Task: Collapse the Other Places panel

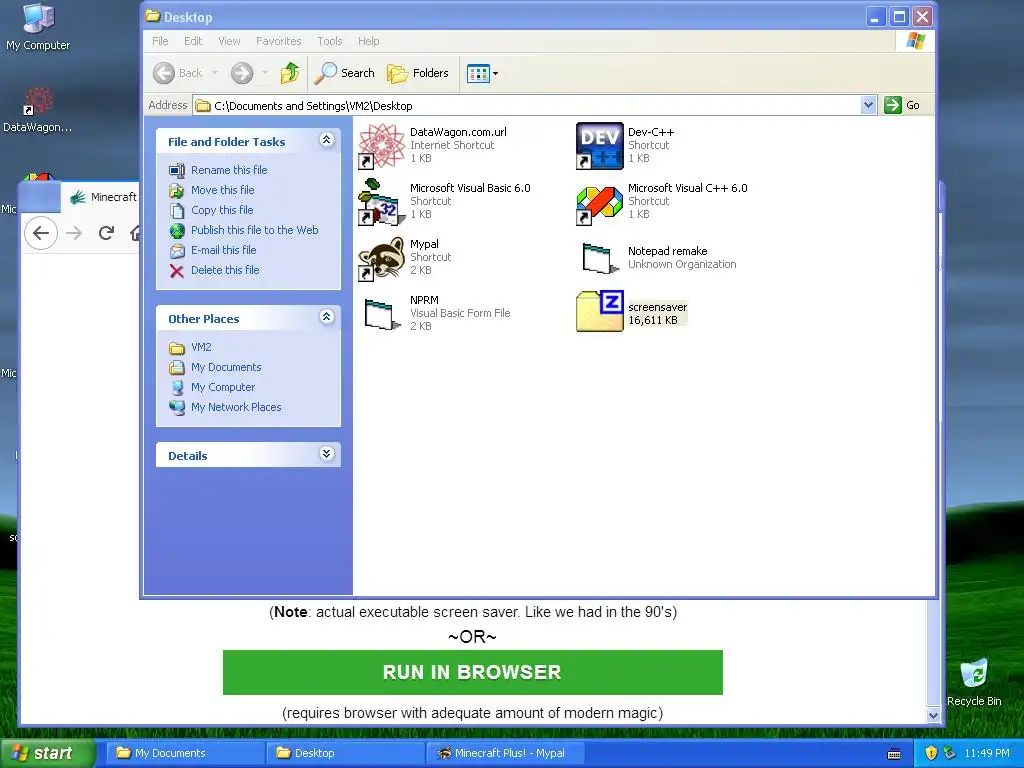Action: [x=327, y=317]
